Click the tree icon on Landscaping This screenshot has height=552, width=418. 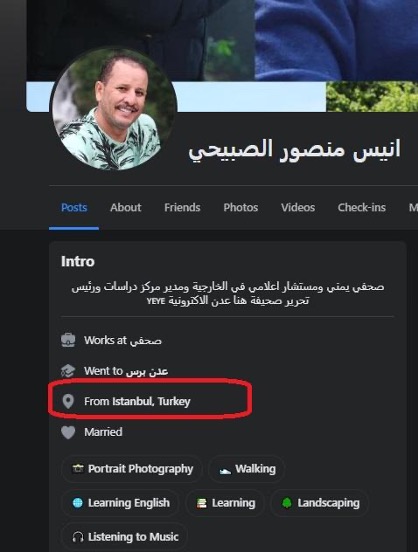point(287,503)
